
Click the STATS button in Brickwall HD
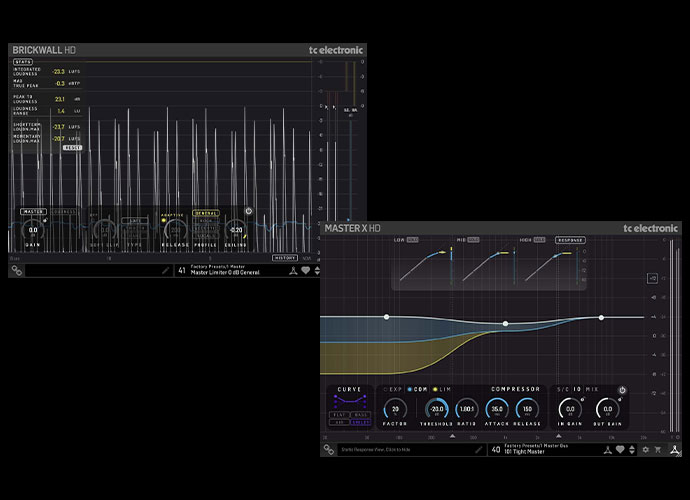click(x=23, y=62)
